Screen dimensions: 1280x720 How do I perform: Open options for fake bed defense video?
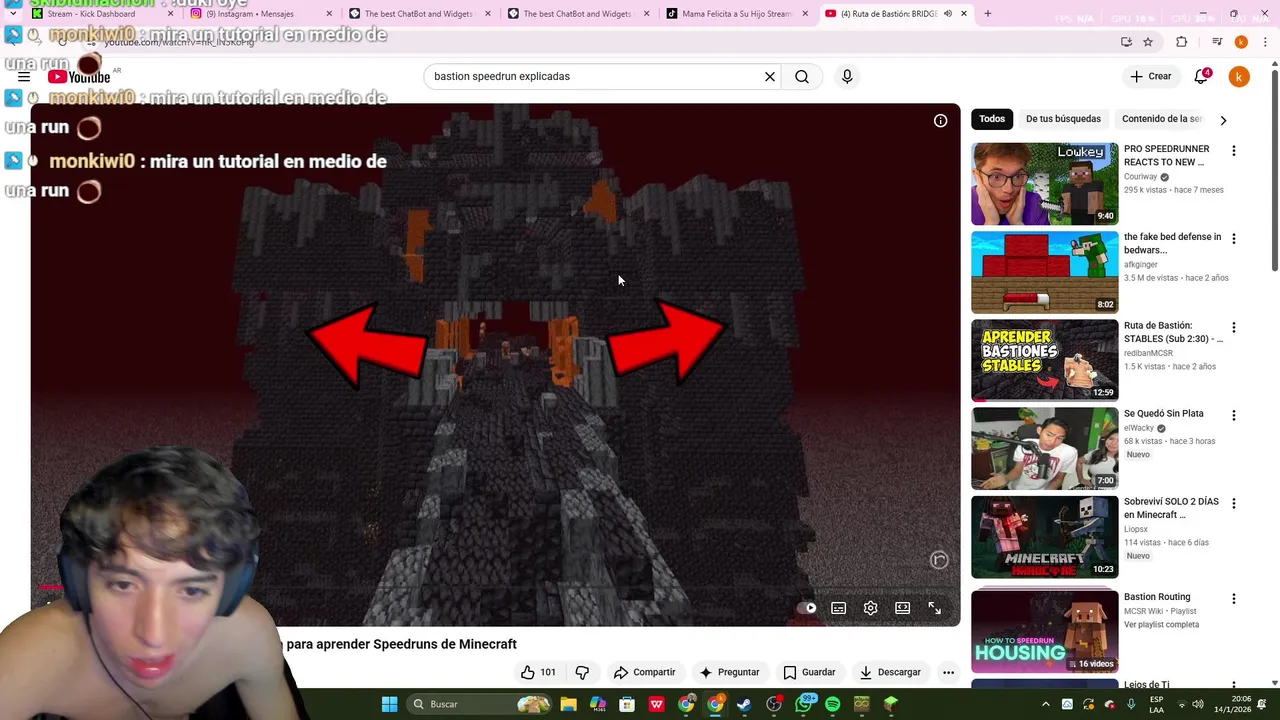click(1233, 239)
